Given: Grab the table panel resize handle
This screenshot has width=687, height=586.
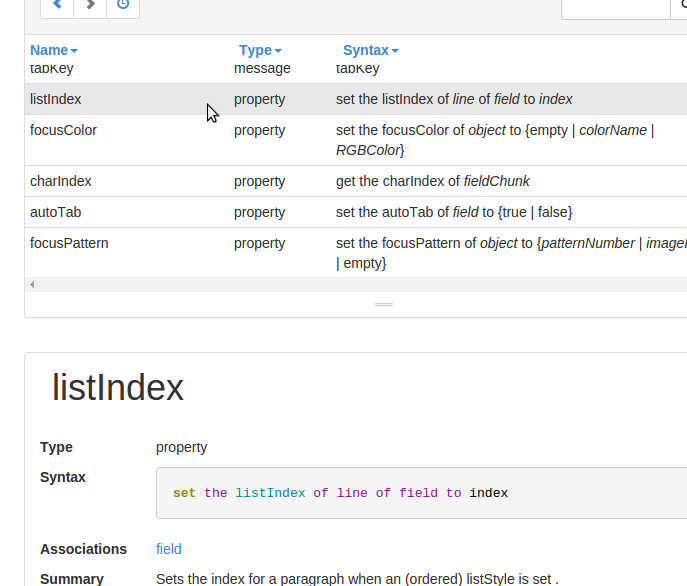Looking at the screenshot, I should click(383, 304).
